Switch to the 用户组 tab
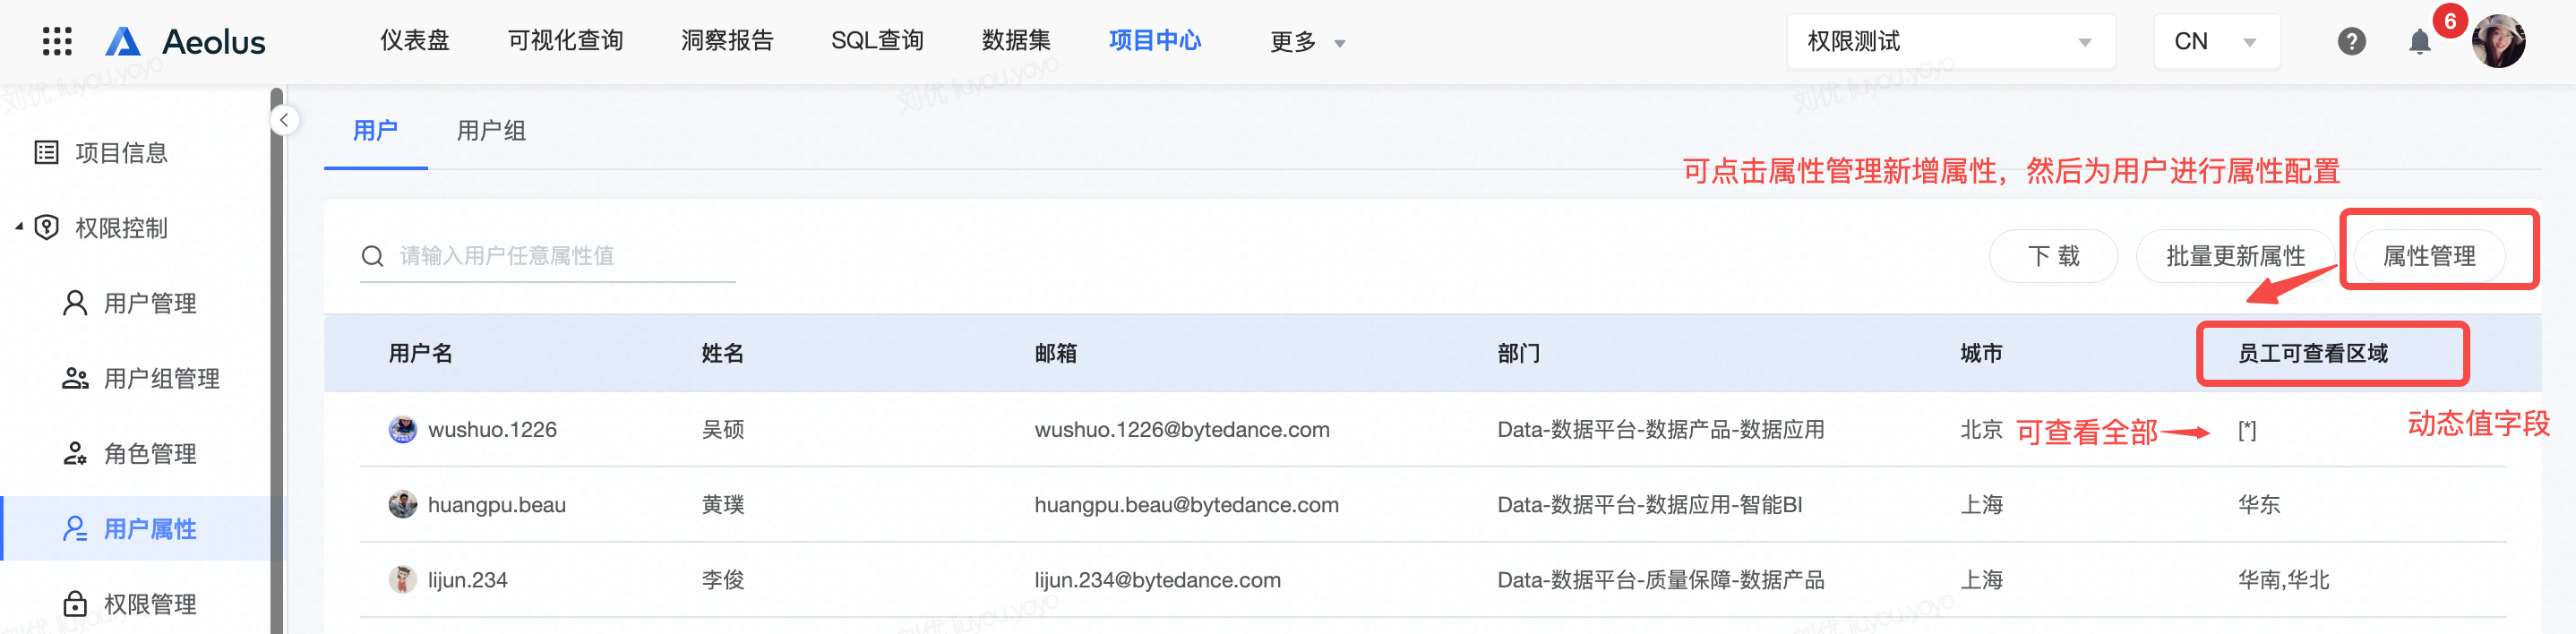 (491, 131)
